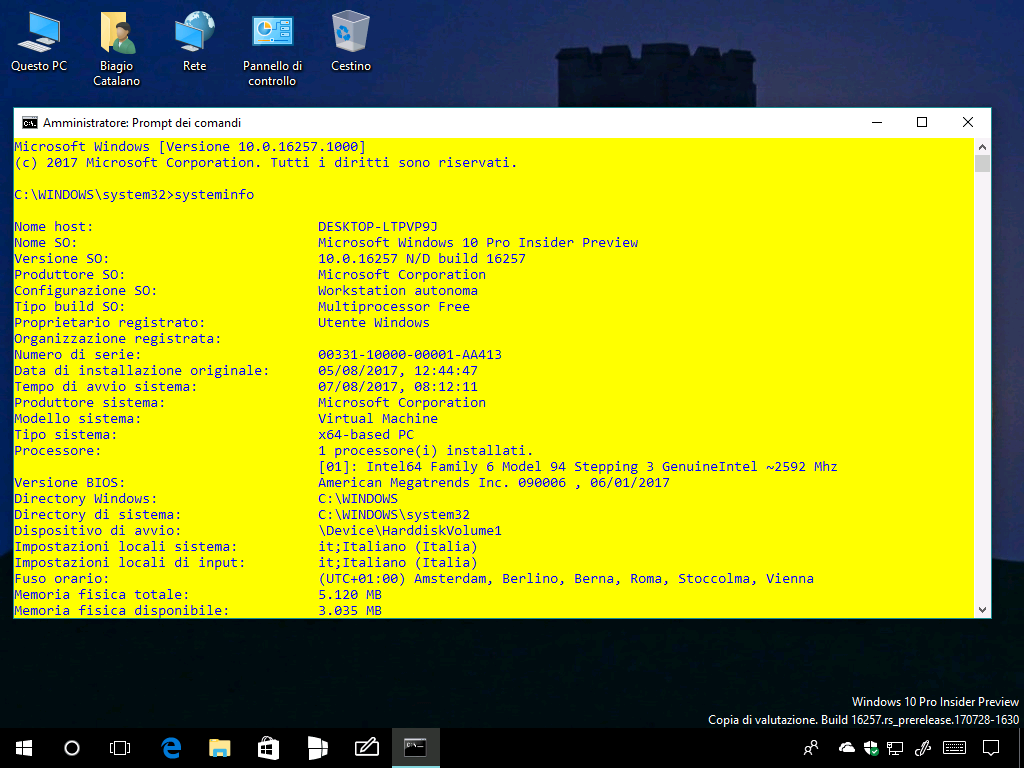This screenshot has height=768, width=1024.
Task: Open the Command Prompt title bar system icon
Action: (29, 123)
